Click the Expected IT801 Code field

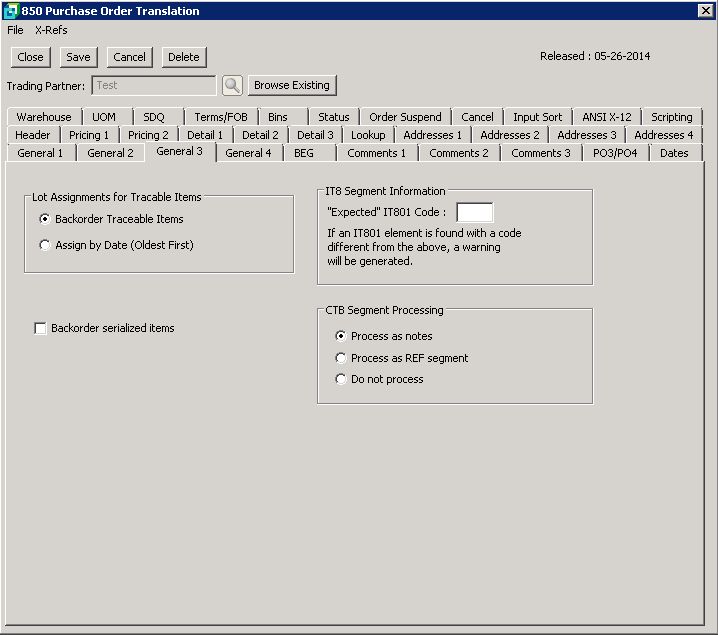pyautogui.click(x=474, y=212)
